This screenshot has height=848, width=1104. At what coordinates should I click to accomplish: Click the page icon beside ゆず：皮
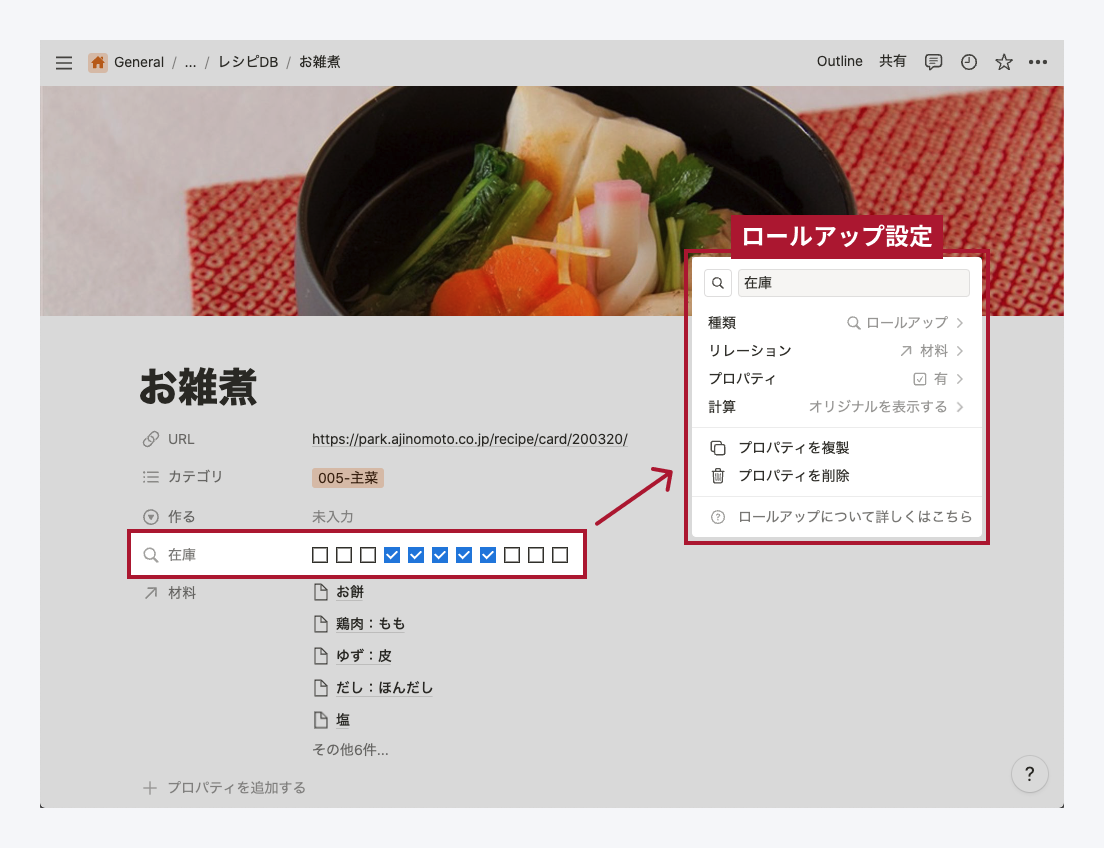[x=320, y=656]
